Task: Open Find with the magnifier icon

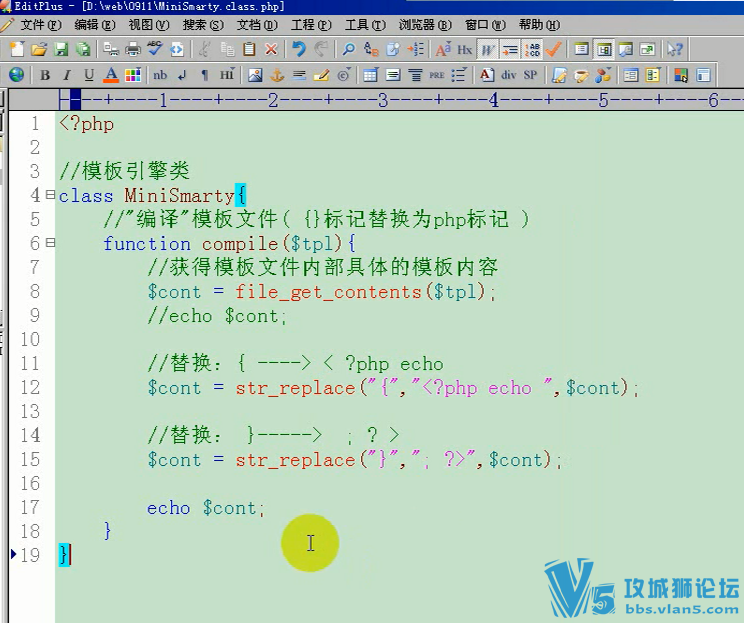Action: (348, 49)
